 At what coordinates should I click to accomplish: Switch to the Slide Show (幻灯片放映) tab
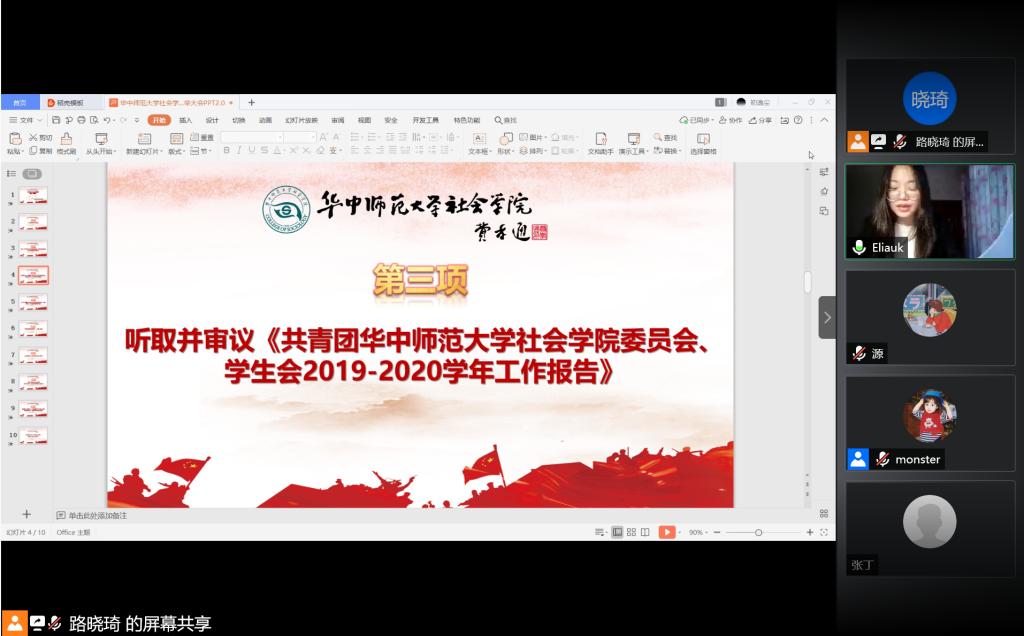[x=301, y=120]
